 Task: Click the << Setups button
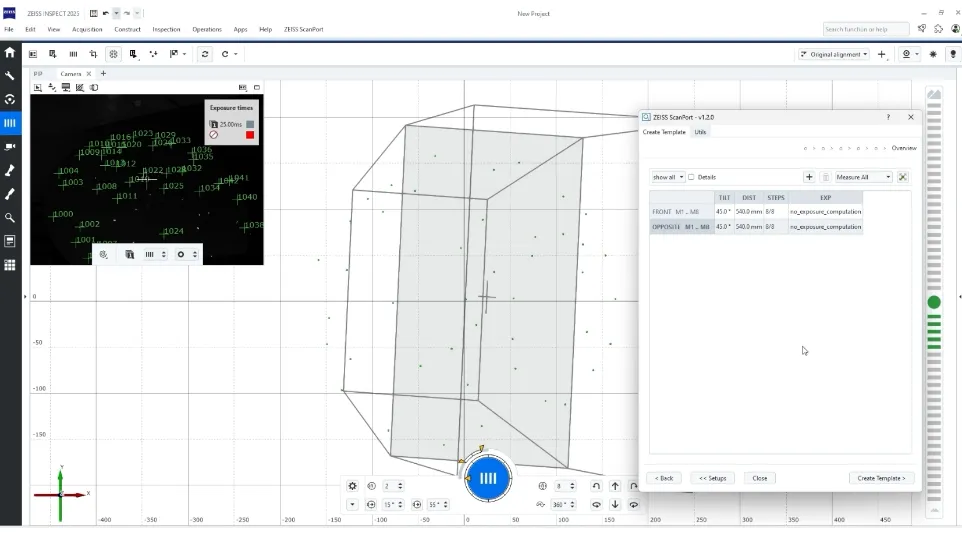pos(713,478)
